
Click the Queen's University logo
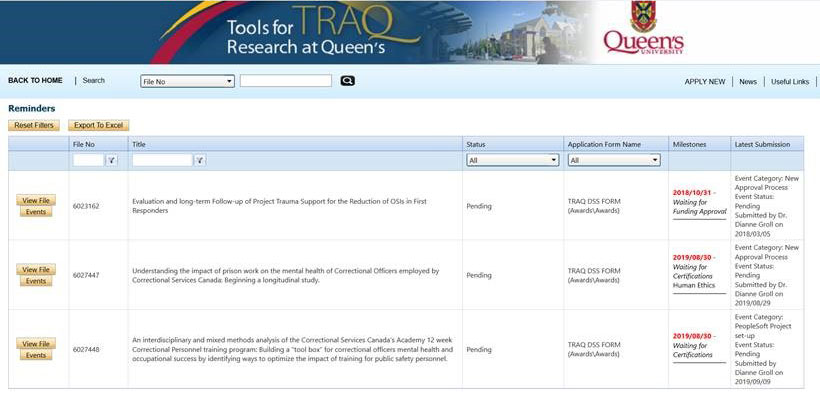(643, 30)
